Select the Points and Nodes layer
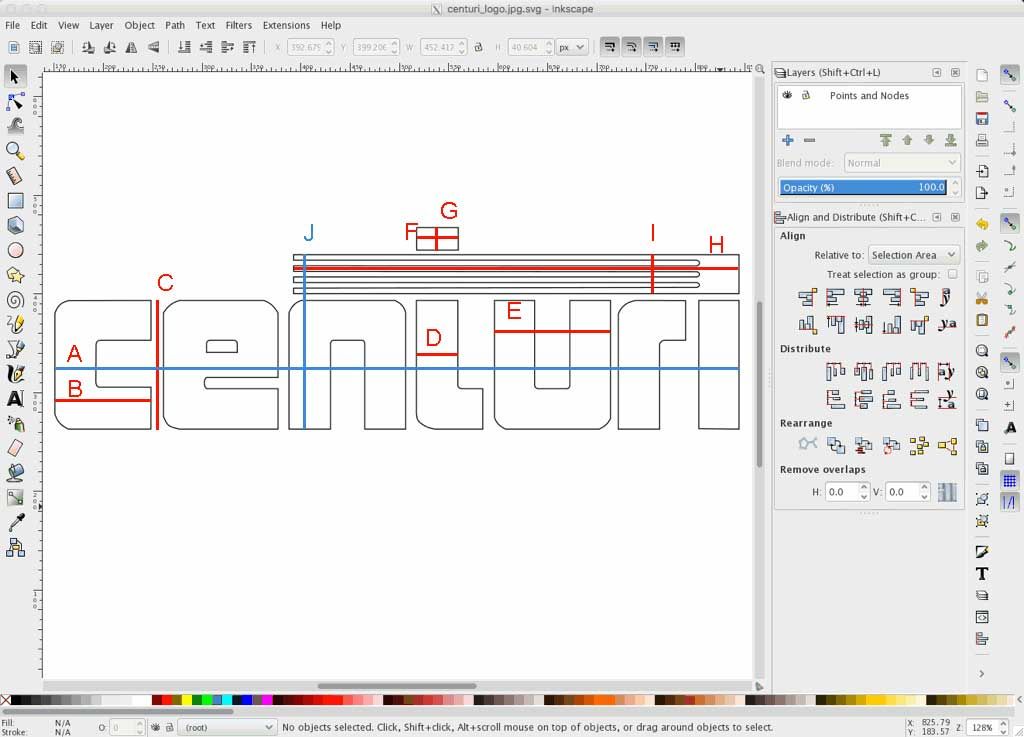Image resolution: width=1024 pixels, height=737 pixels. 869,96
